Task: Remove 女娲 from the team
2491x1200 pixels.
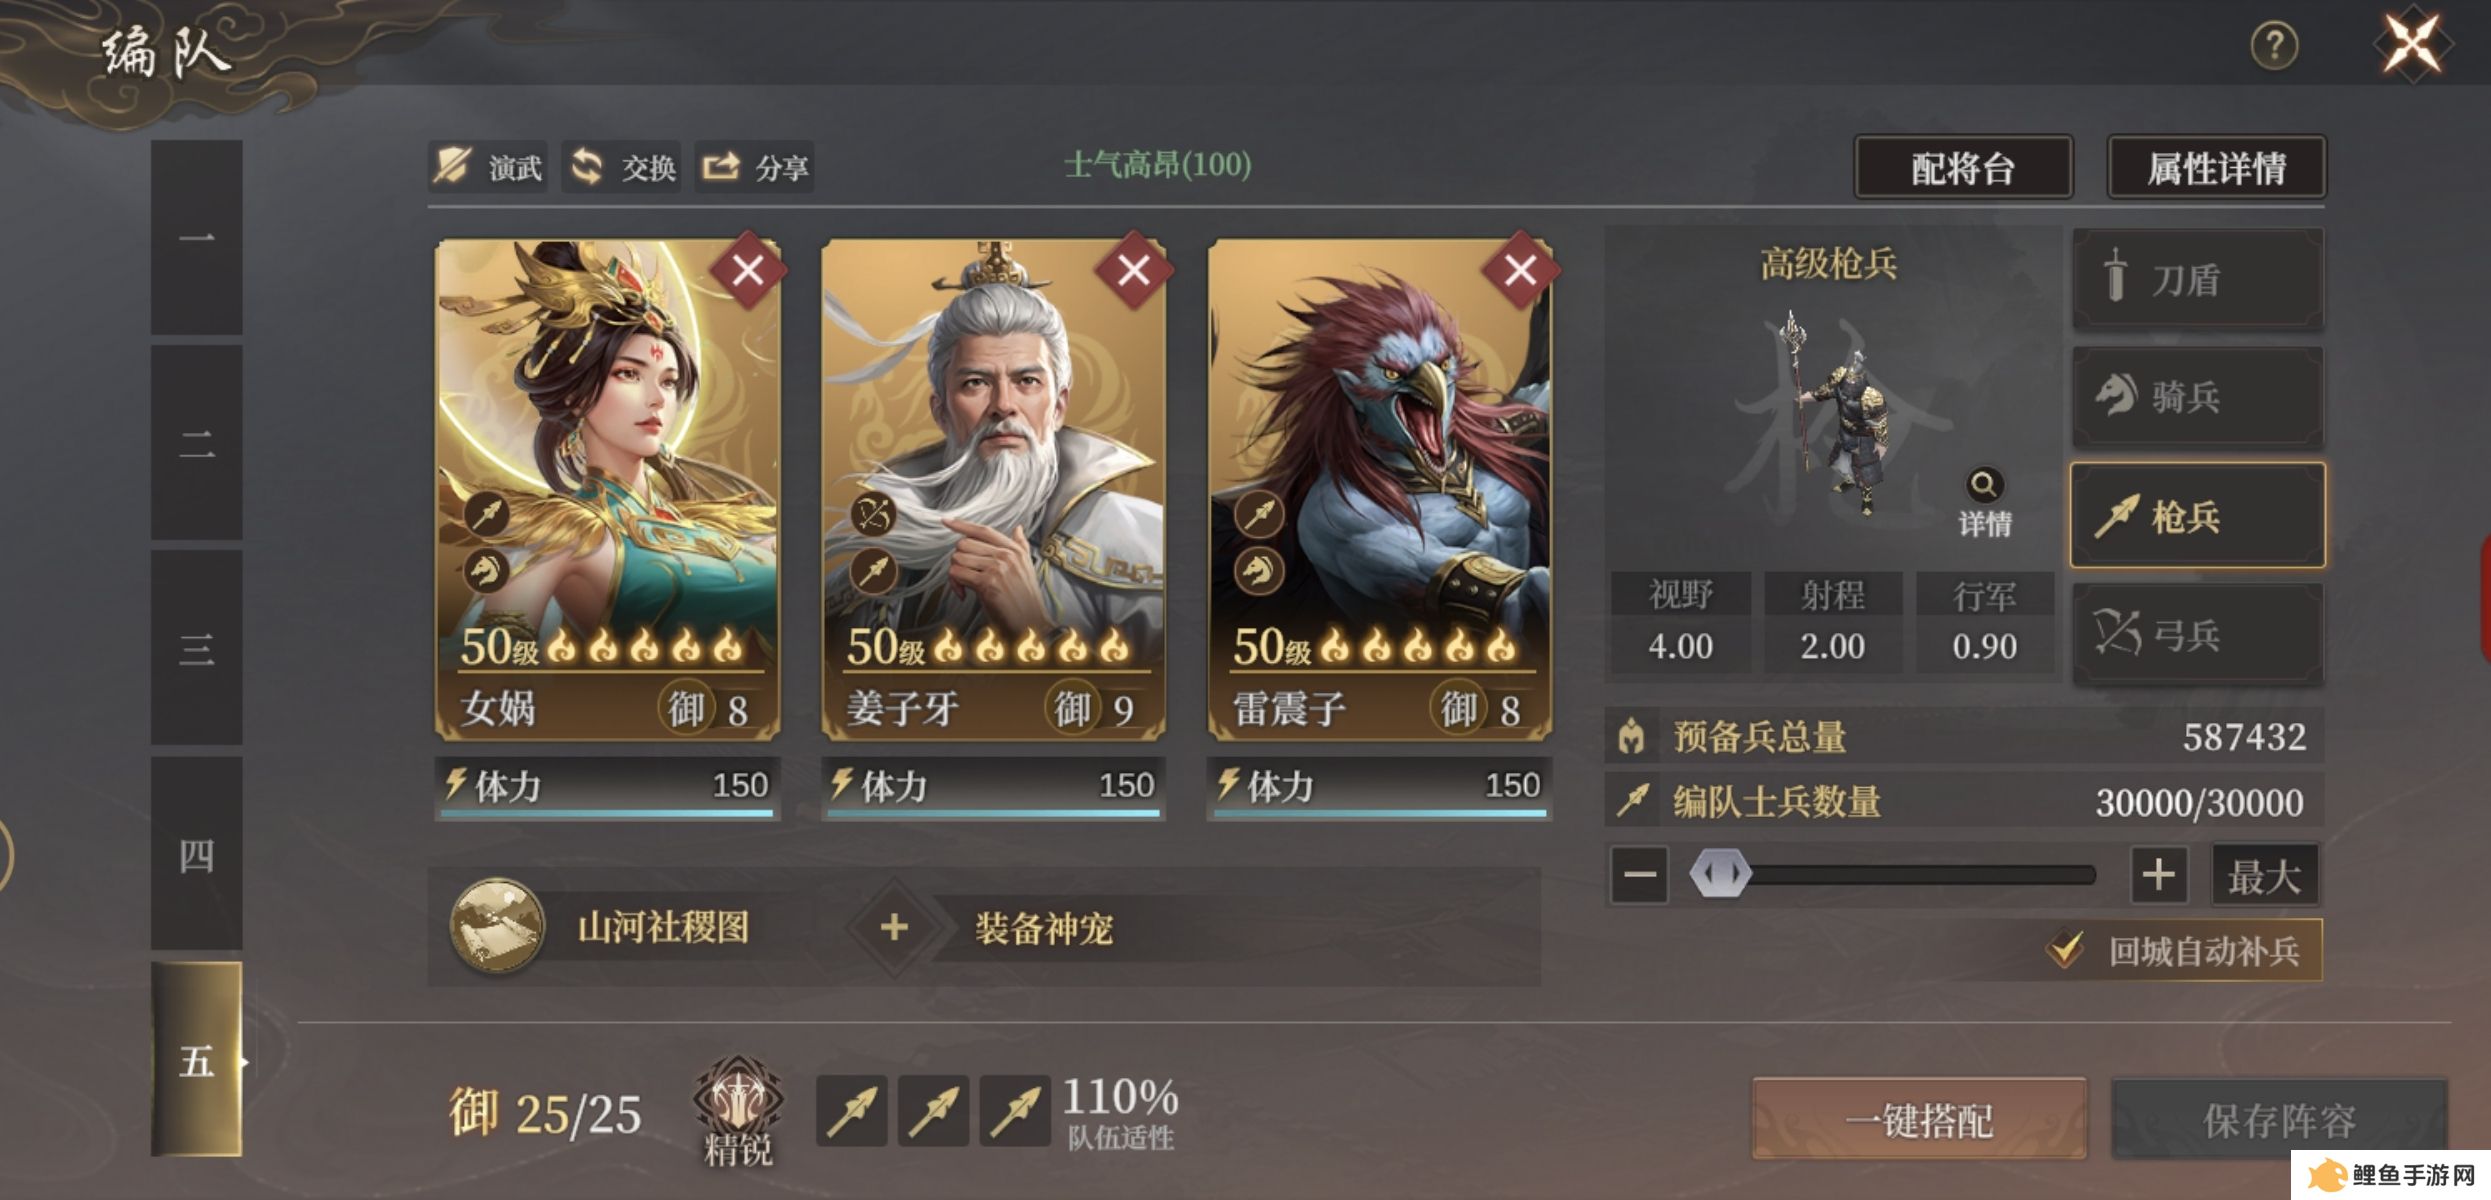Action: (x=748, y=270)
